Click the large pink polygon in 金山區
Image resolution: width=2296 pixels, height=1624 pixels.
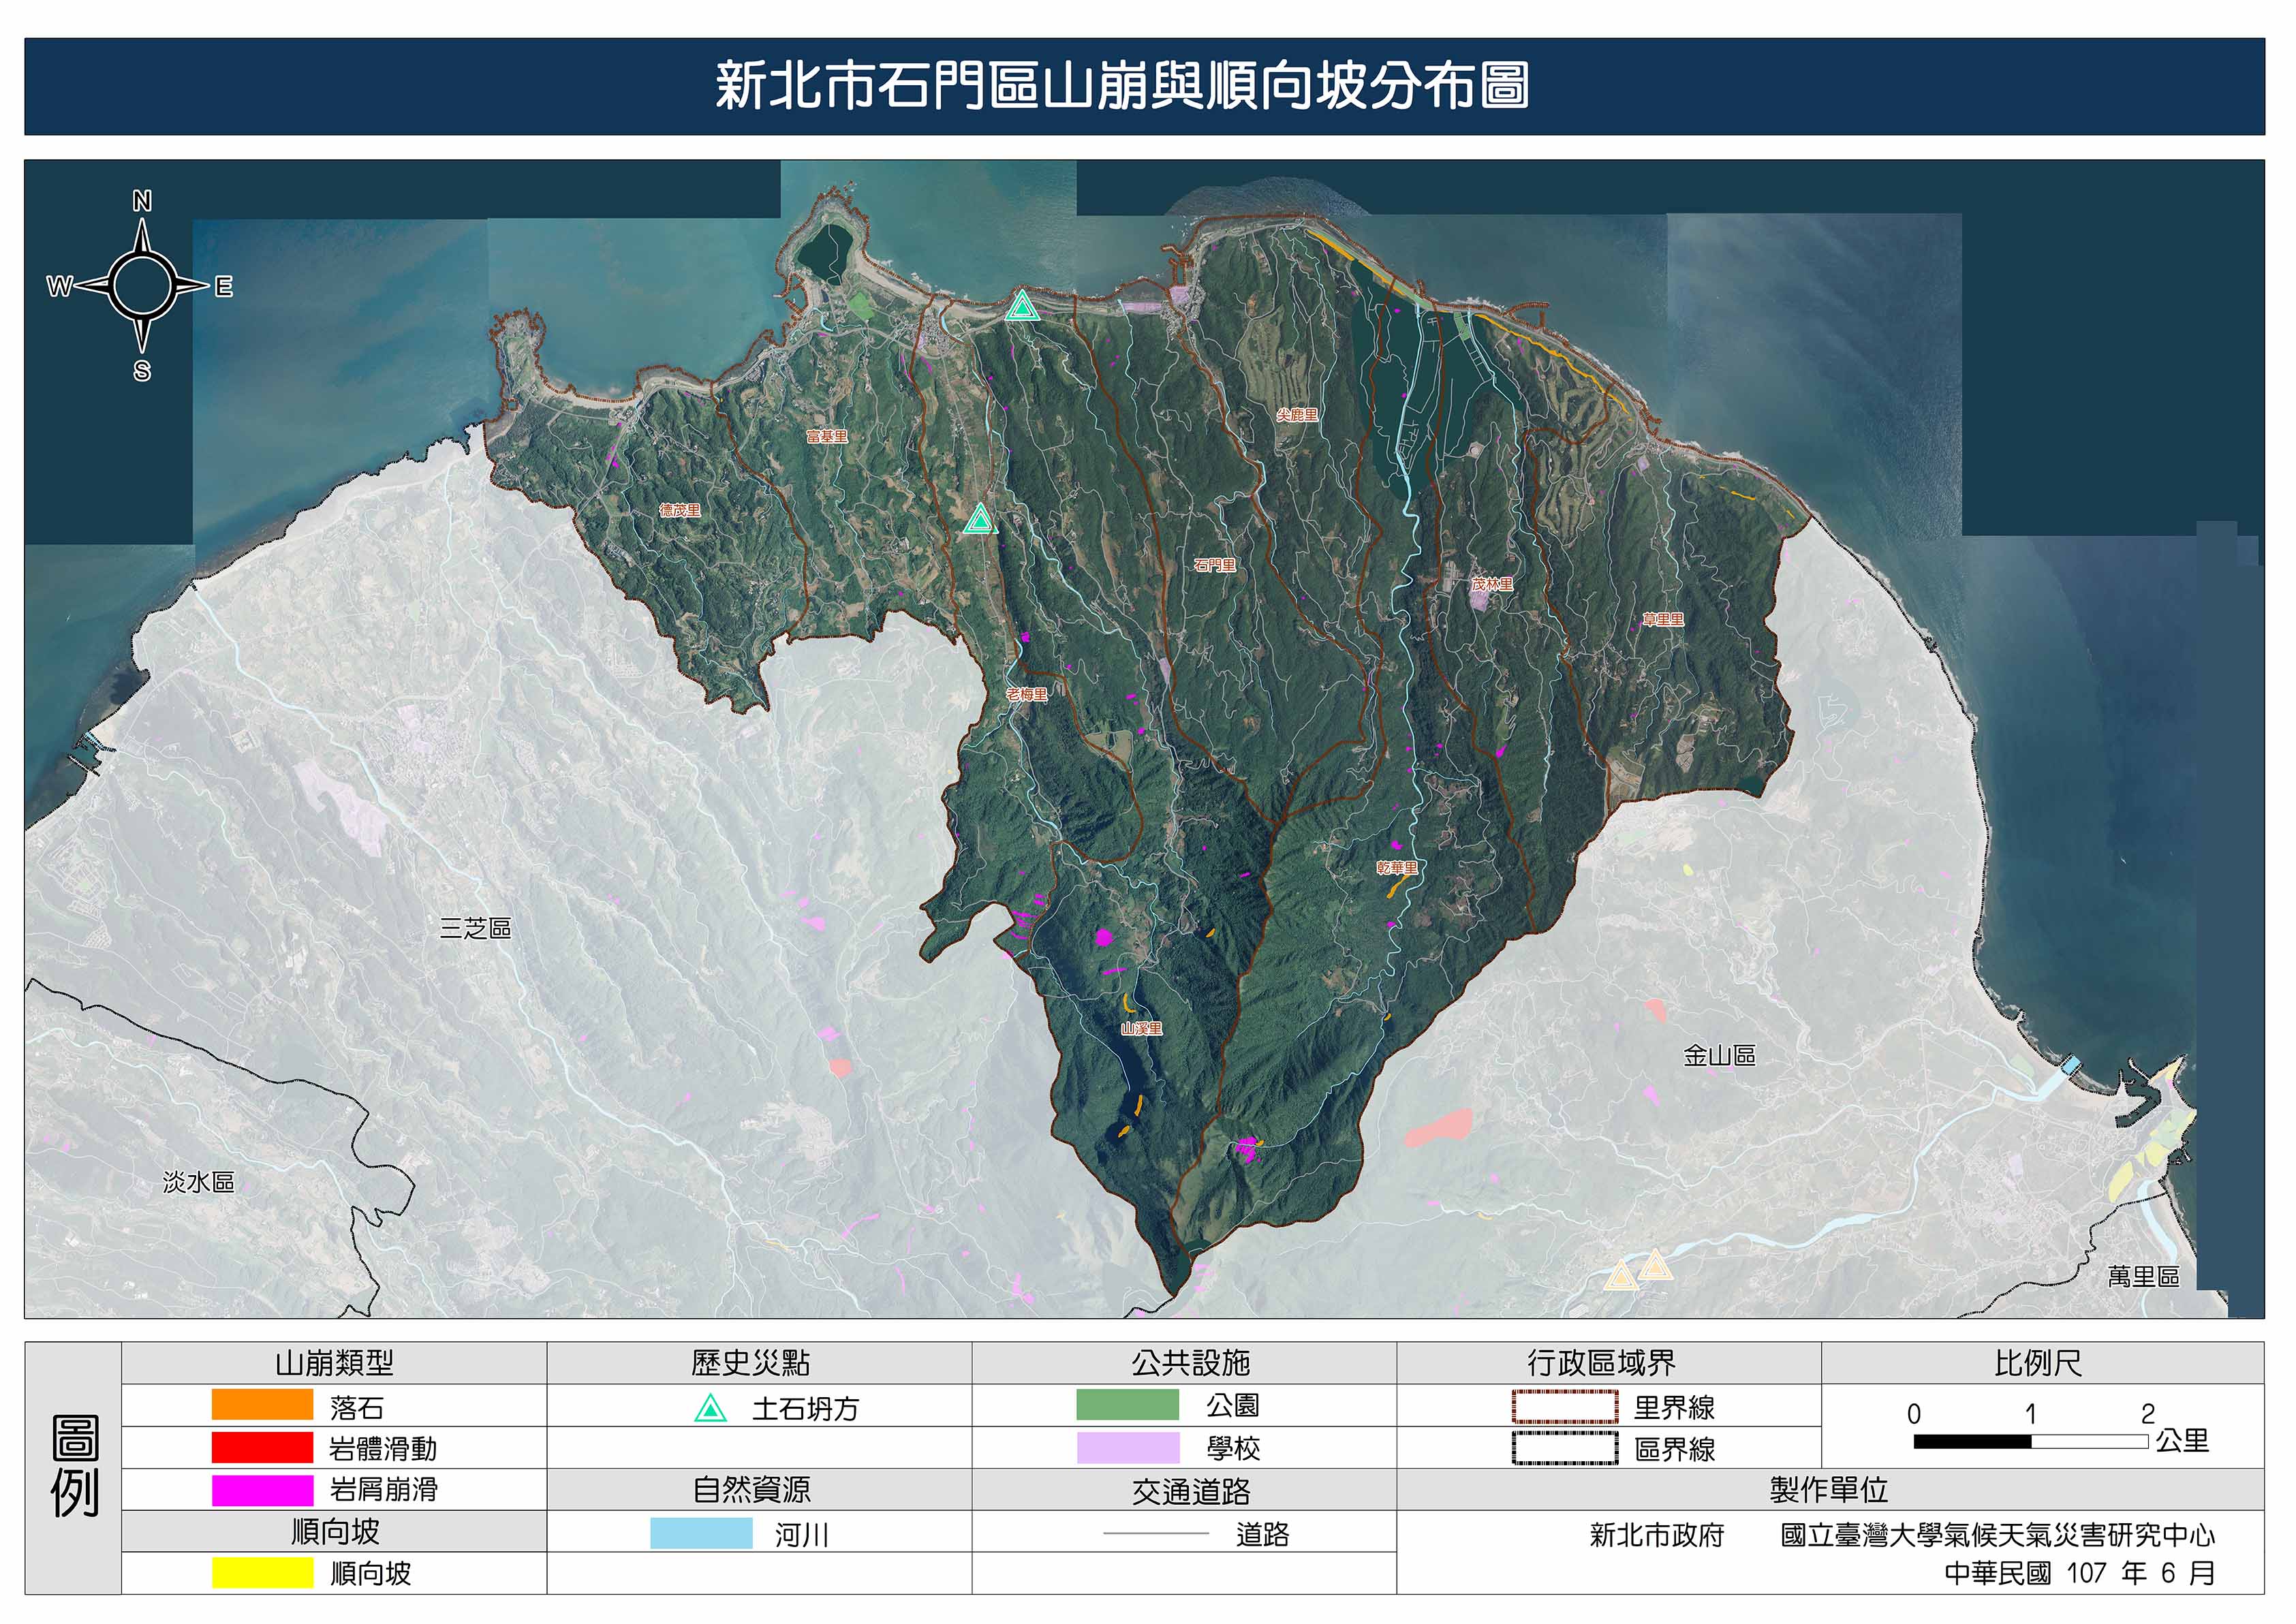tap(1438, 1127)
